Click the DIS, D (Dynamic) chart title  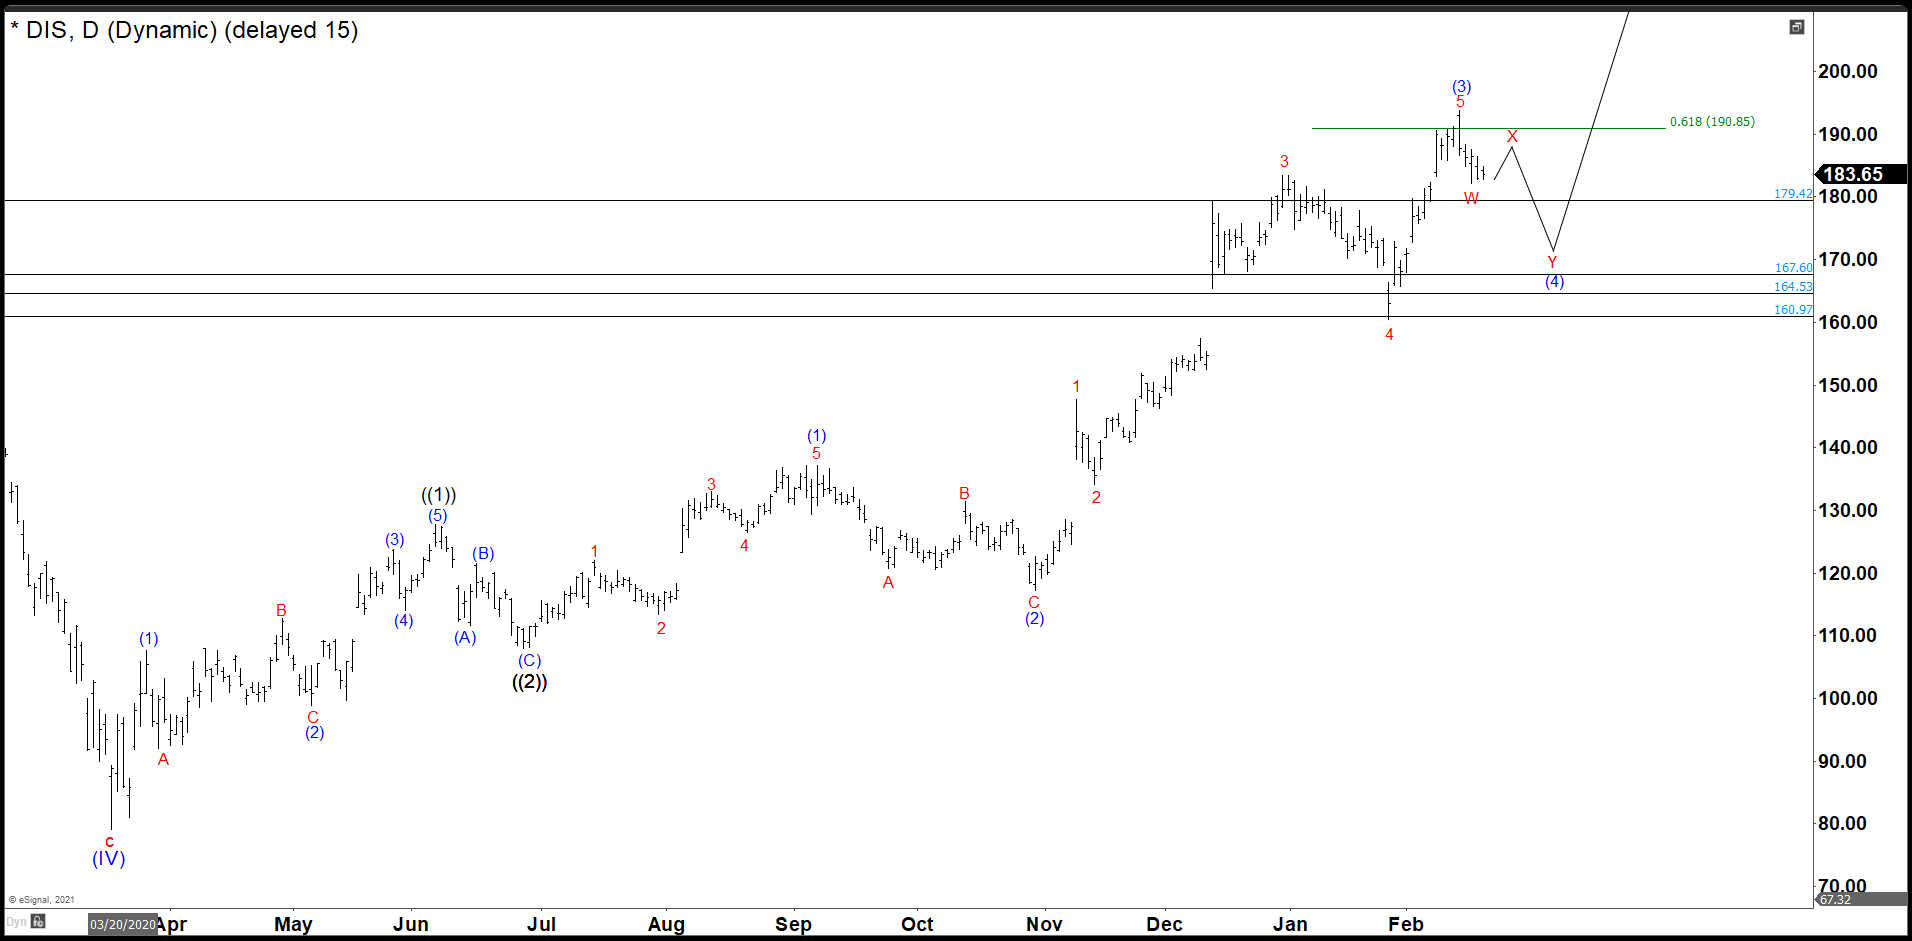[x=184, y=30]
